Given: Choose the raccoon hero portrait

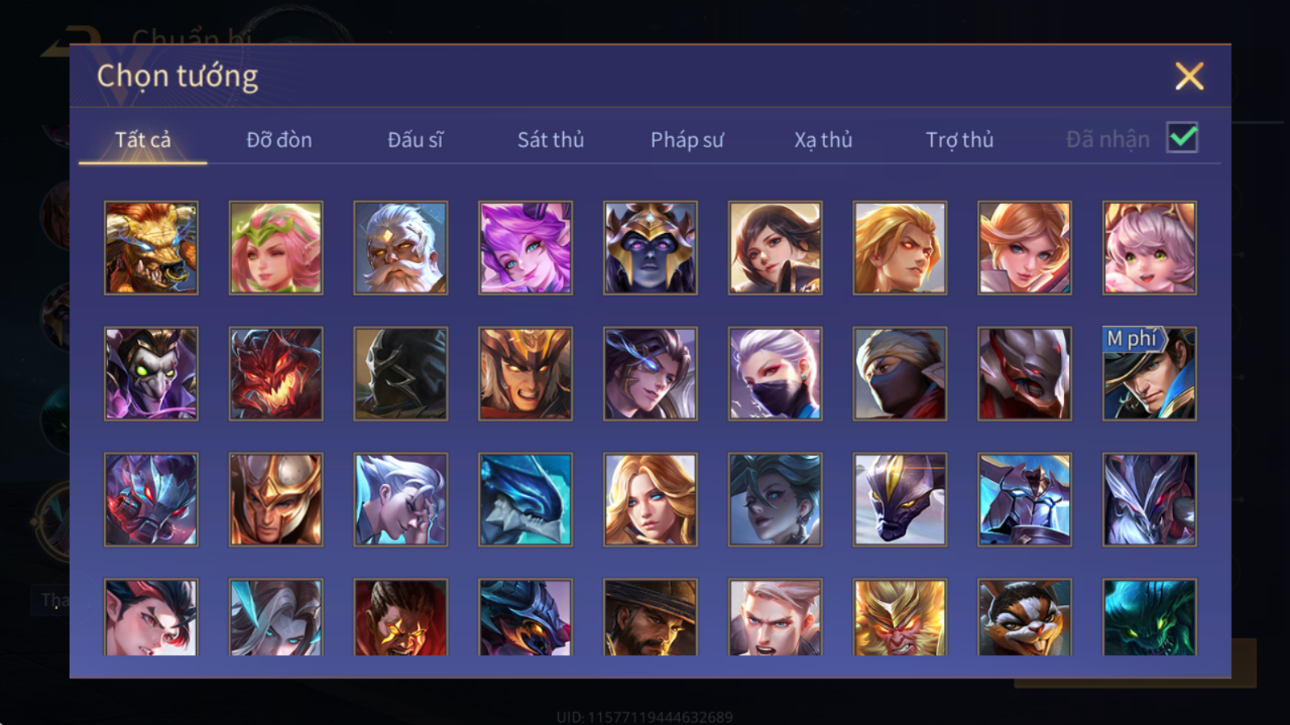Looking at the screenshot, I should (x=1024, y=617).
